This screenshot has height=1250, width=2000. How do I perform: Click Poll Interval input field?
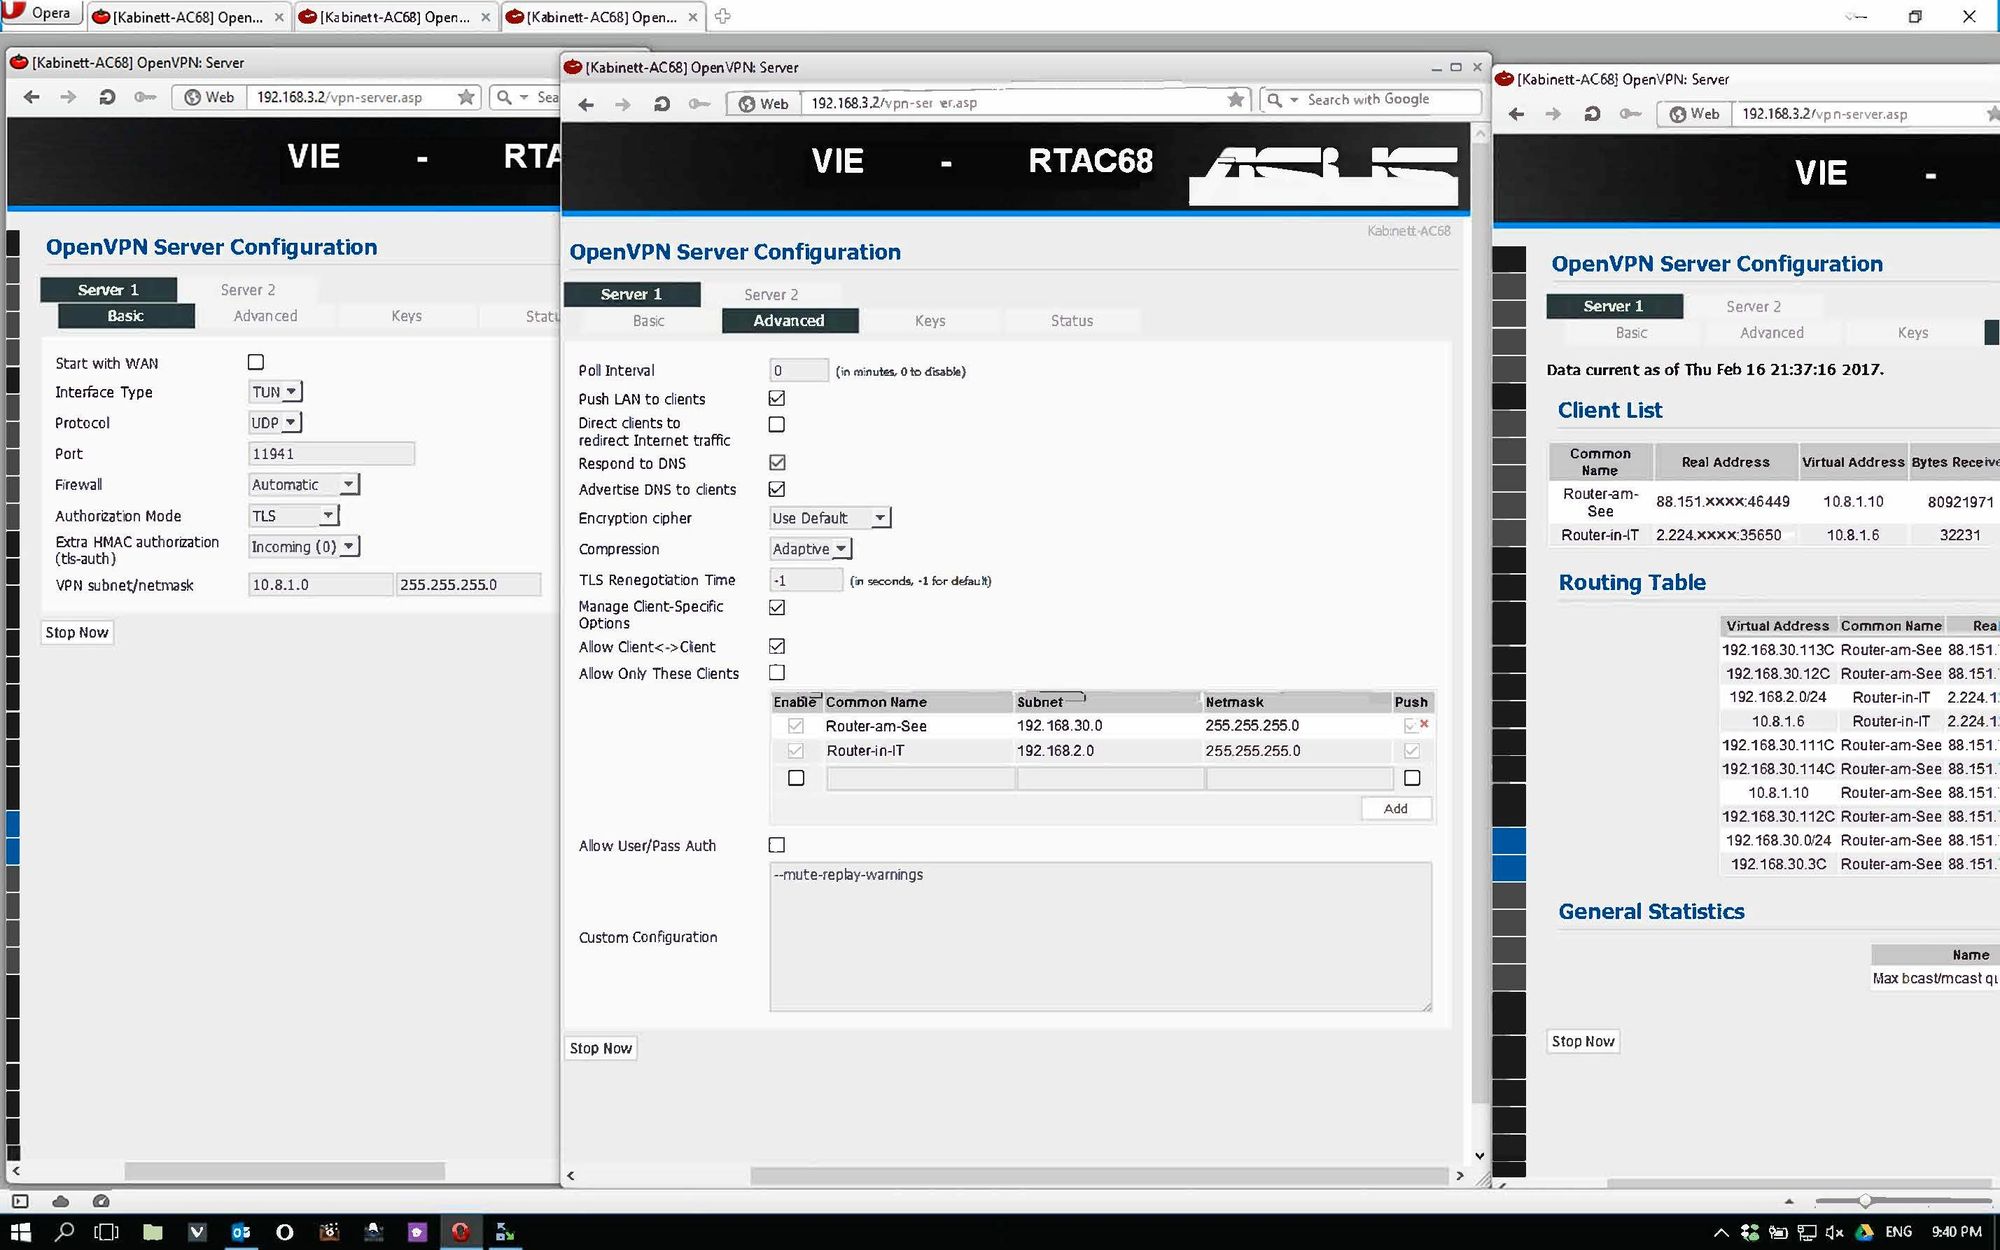[799, 371]
